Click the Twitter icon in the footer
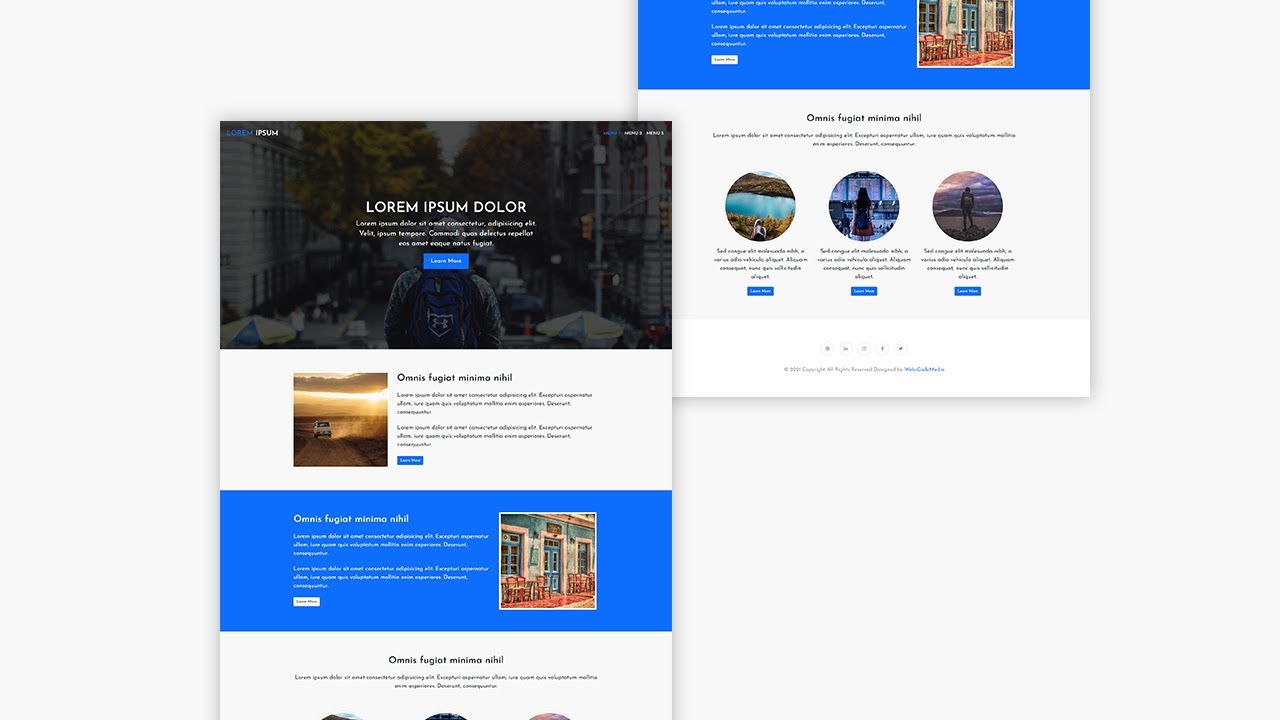 (901, 349)
